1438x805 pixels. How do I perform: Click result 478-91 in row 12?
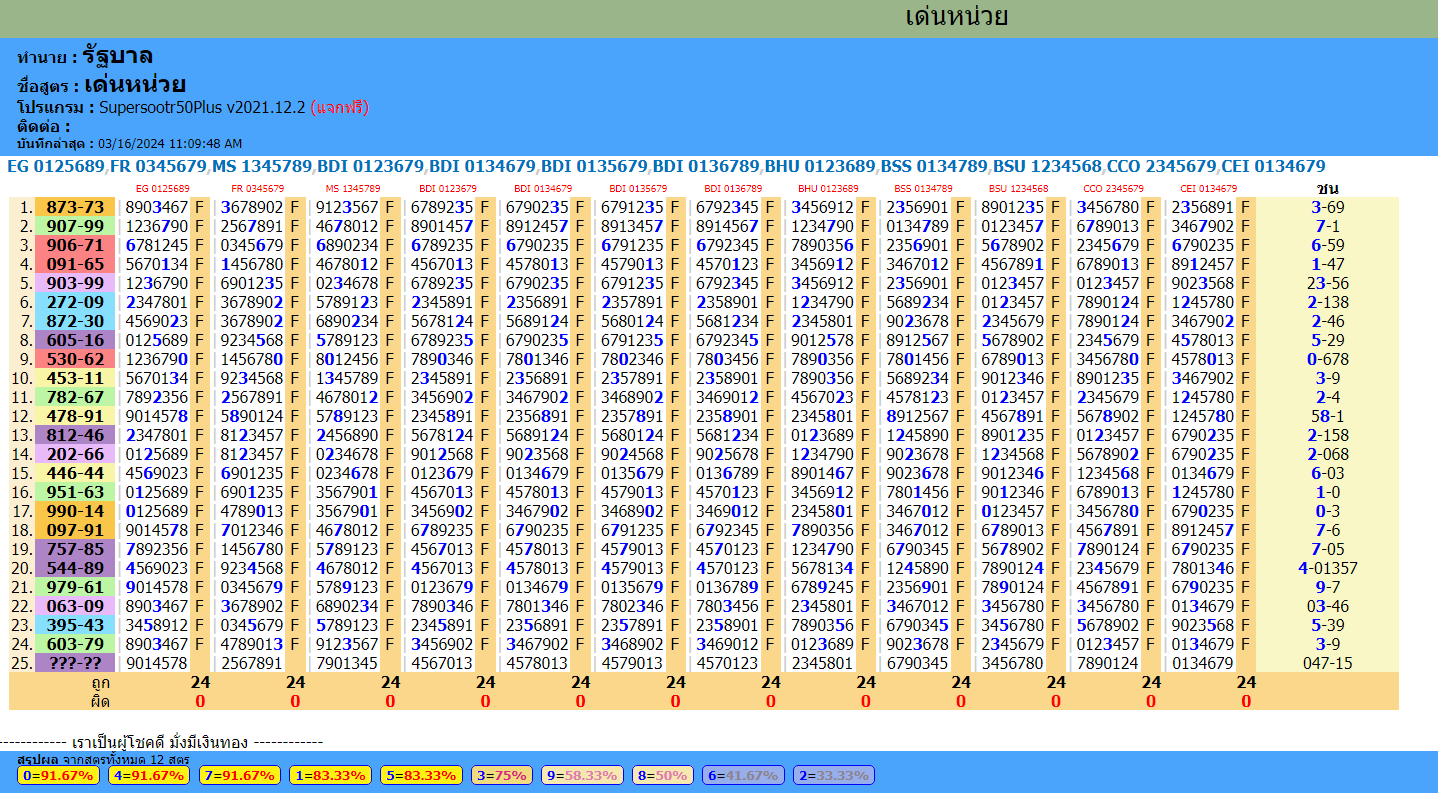76,416
